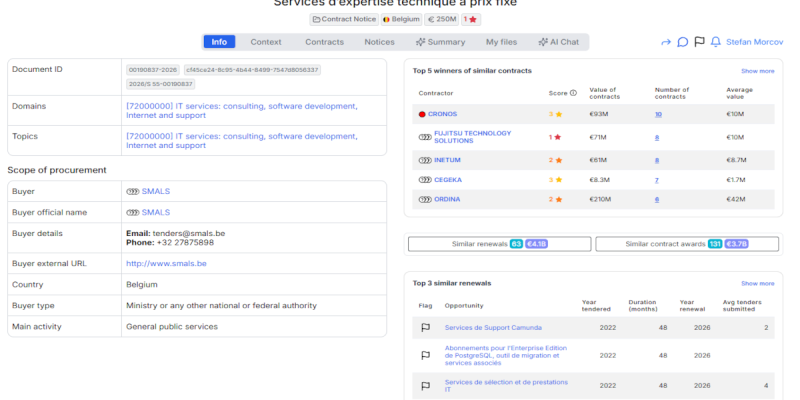Open the Contracts tab
Viewport: 800px width, 400px height.
pos(324,42)
